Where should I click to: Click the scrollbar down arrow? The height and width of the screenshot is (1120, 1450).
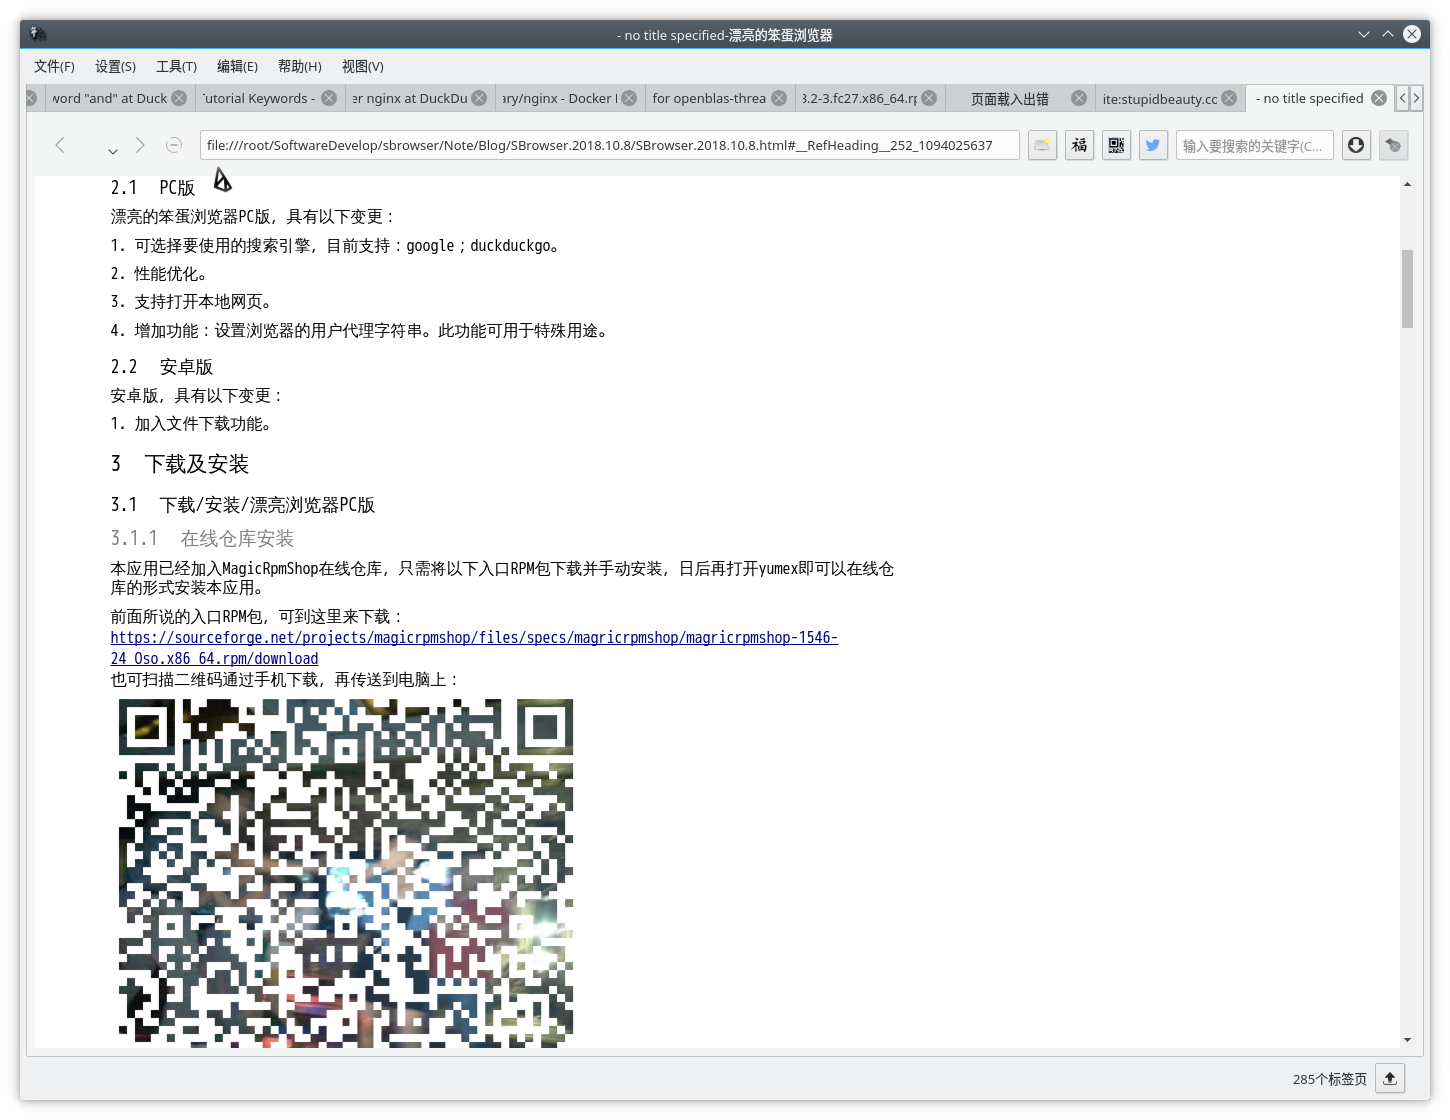pyautogui.click(x=1407, y=1040)
